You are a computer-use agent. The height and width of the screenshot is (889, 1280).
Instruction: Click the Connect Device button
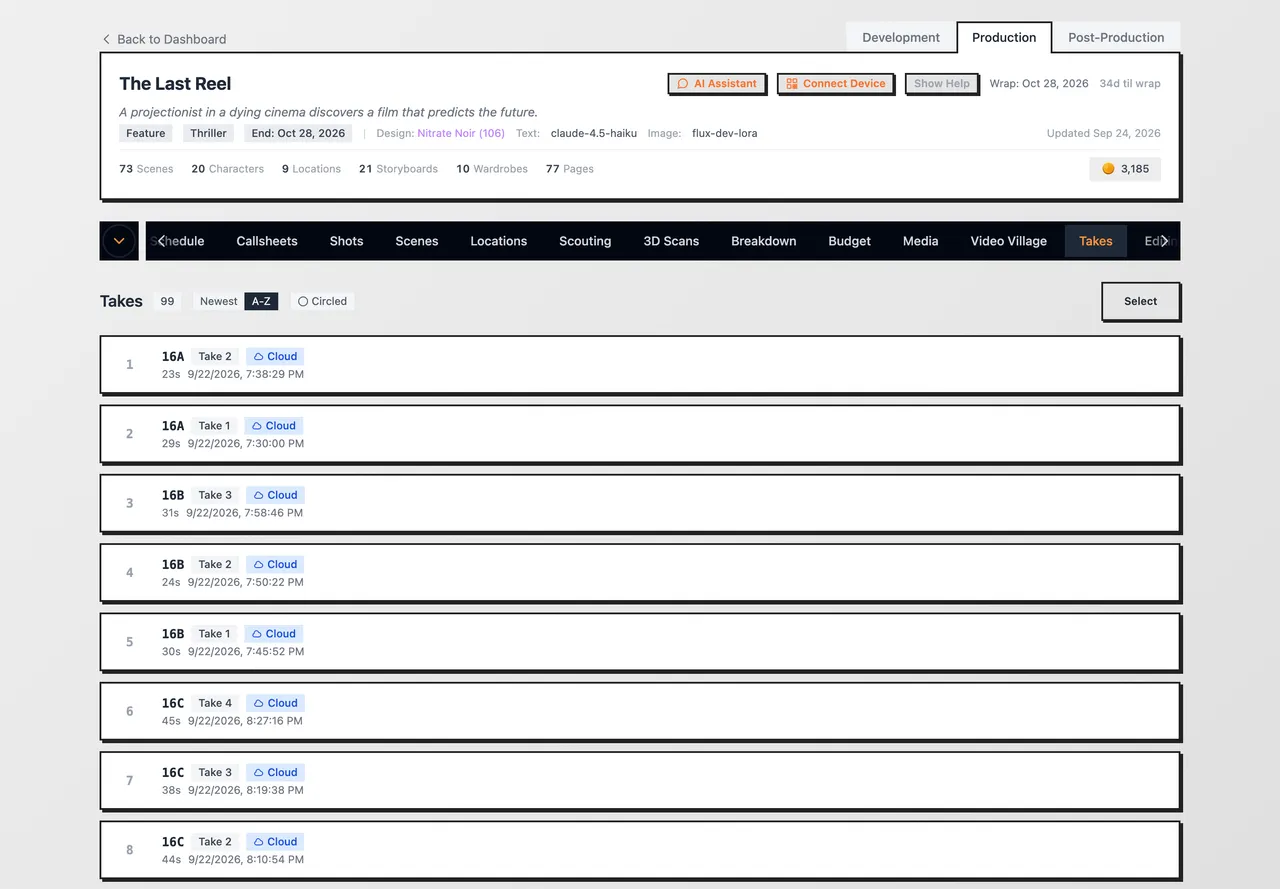click(836, 84)
